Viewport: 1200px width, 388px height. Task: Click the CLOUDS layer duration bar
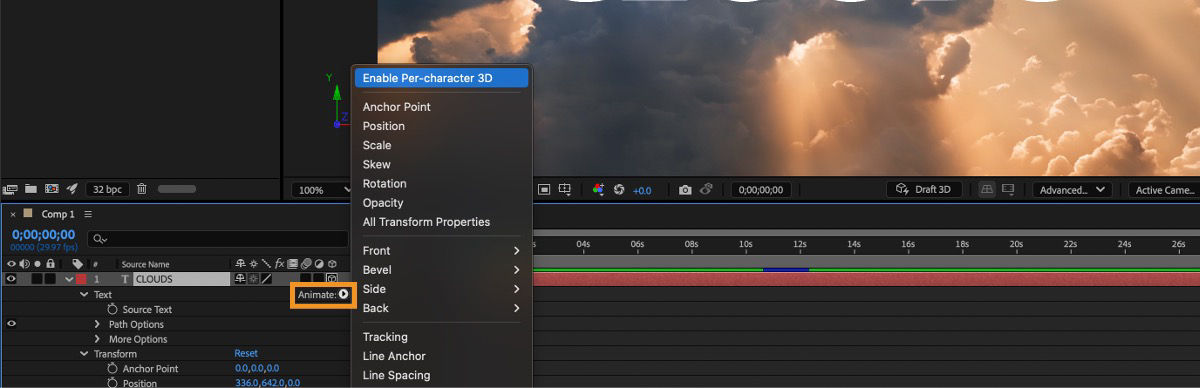coord(865,279)
